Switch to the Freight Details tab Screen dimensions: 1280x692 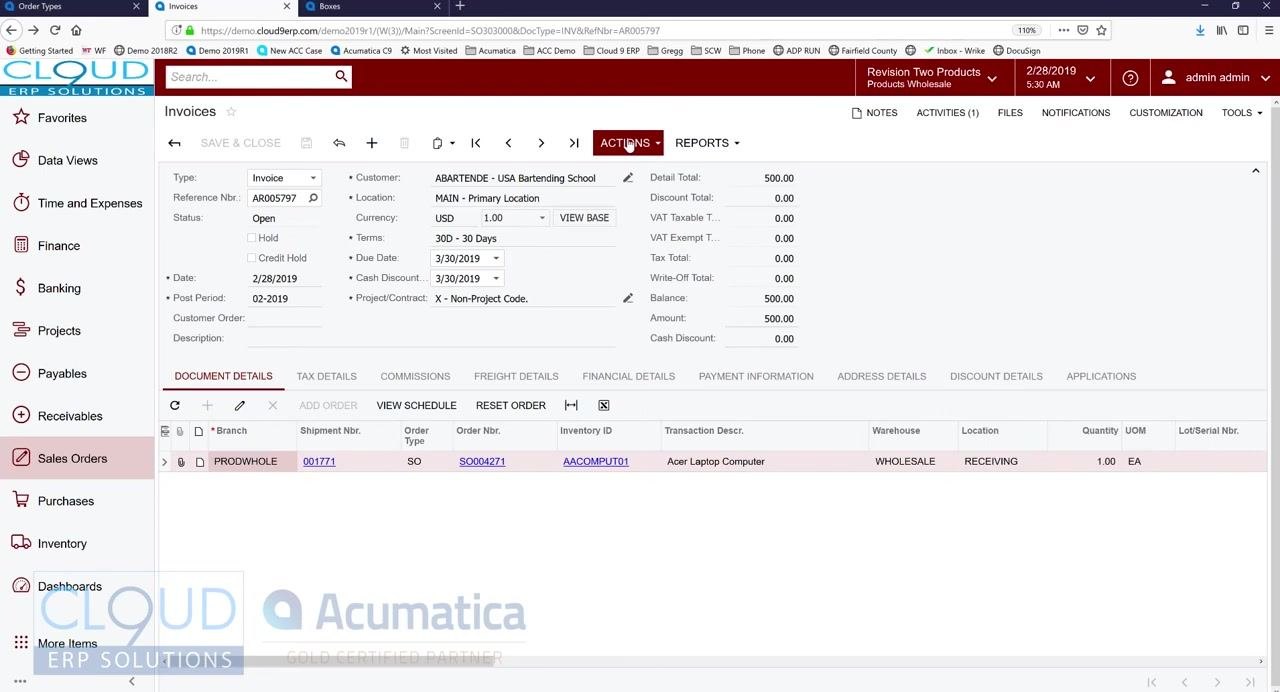(516, 376)
